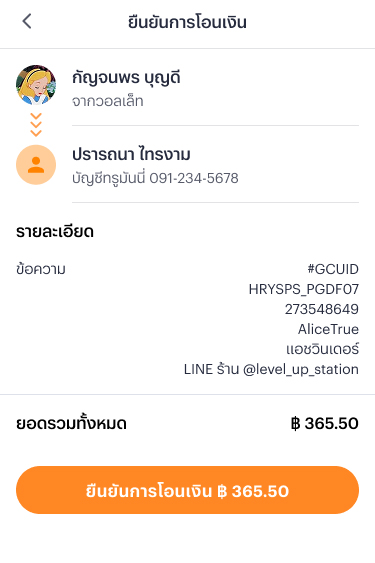
Task: Click the orange downward triple chevron arrows
Action: coord(36,125)
